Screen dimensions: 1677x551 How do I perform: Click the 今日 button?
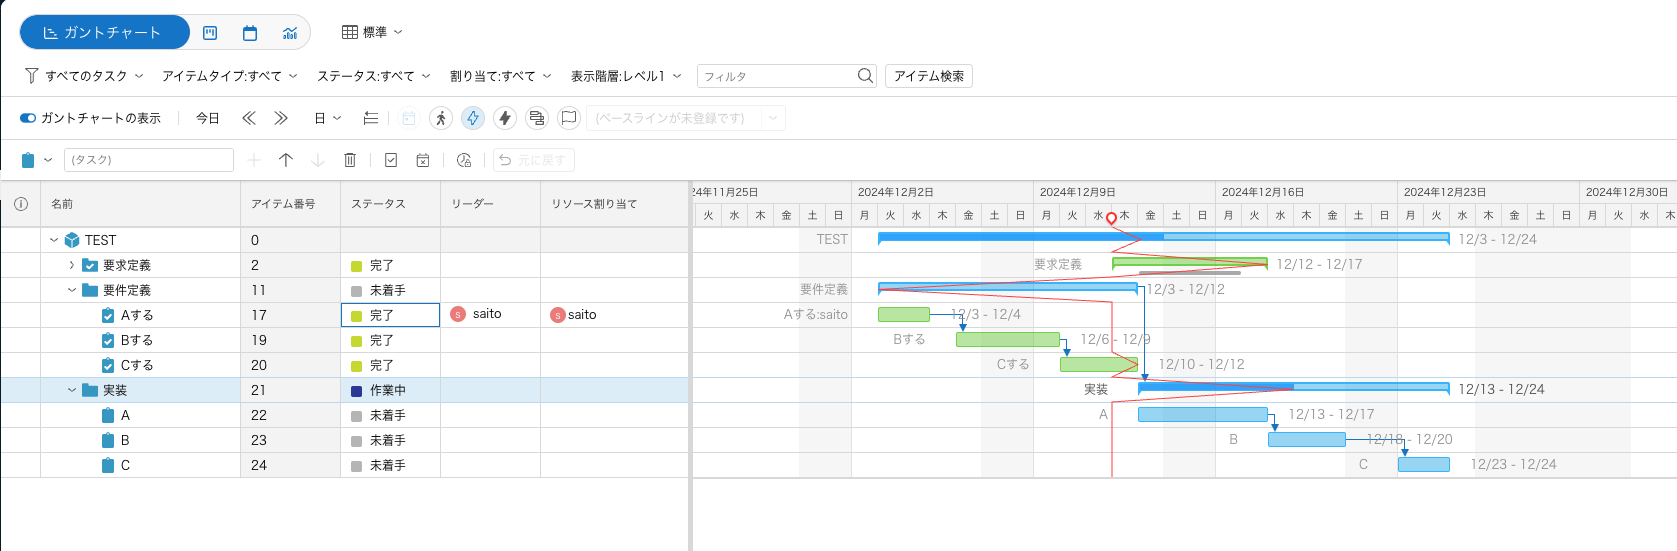coord(208,118)
